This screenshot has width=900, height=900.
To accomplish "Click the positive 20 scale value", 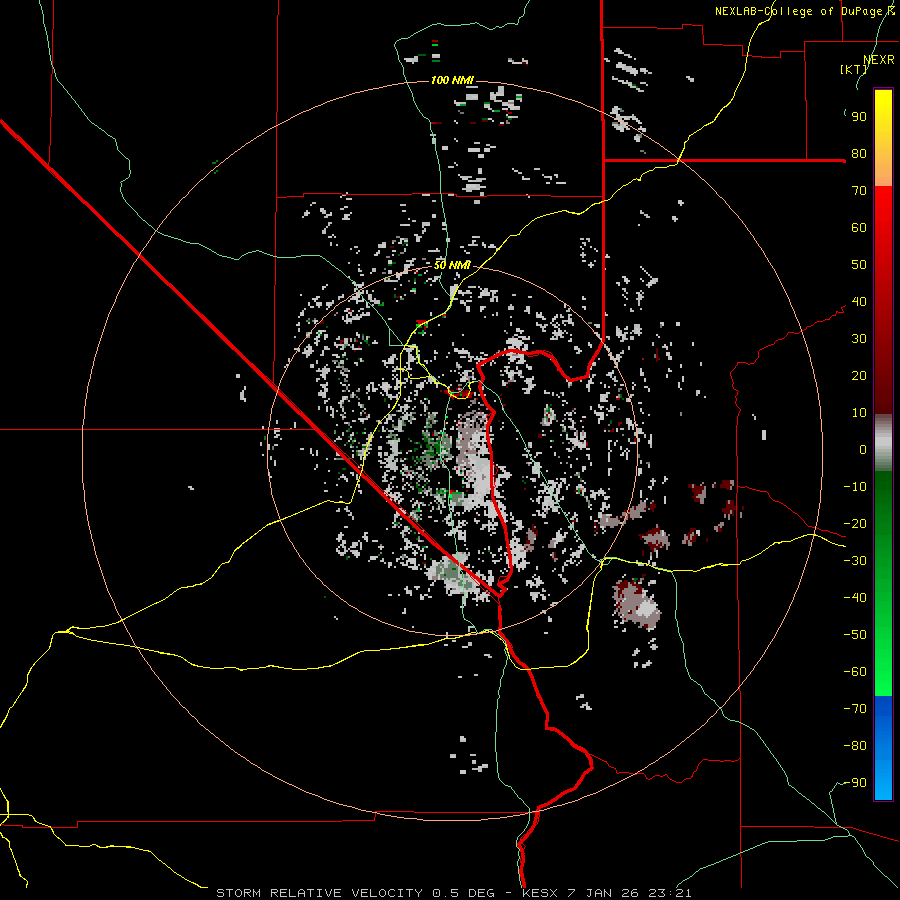I will click(859, 375).
